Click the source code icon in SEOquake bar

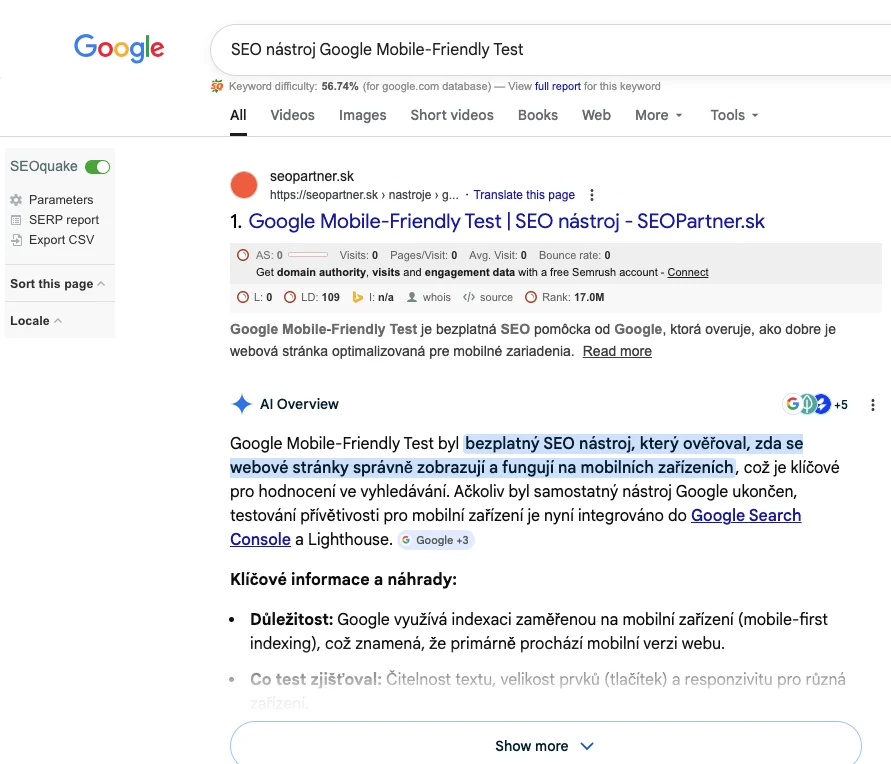pyautogui.click(x=468, y=297)
